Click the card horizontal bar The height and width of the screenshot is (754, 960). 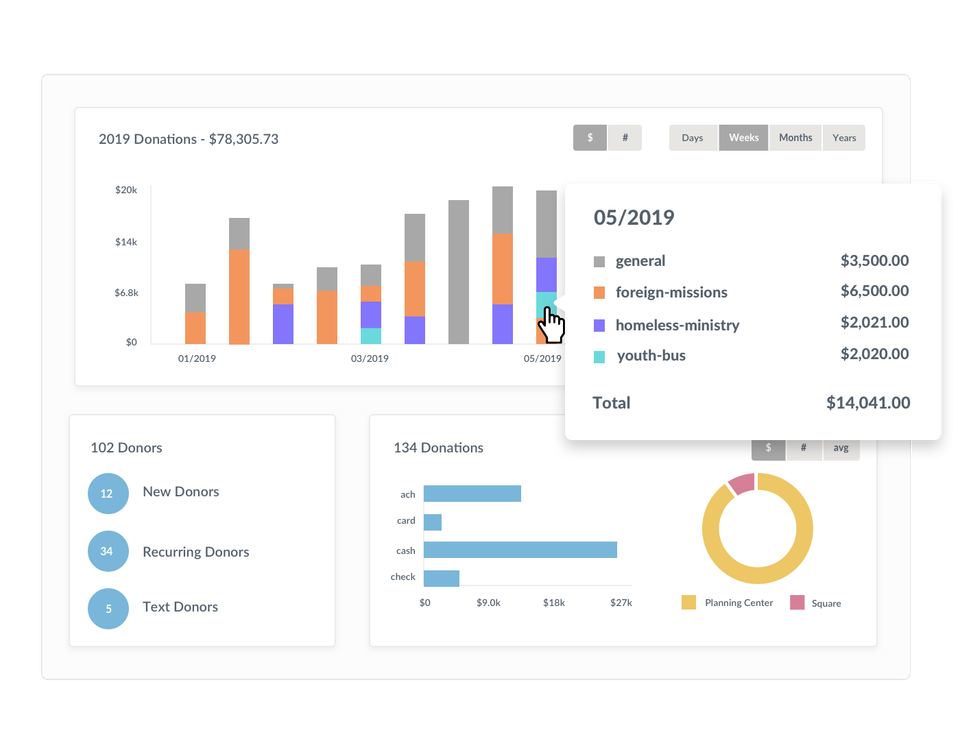[x=432, y=522]
